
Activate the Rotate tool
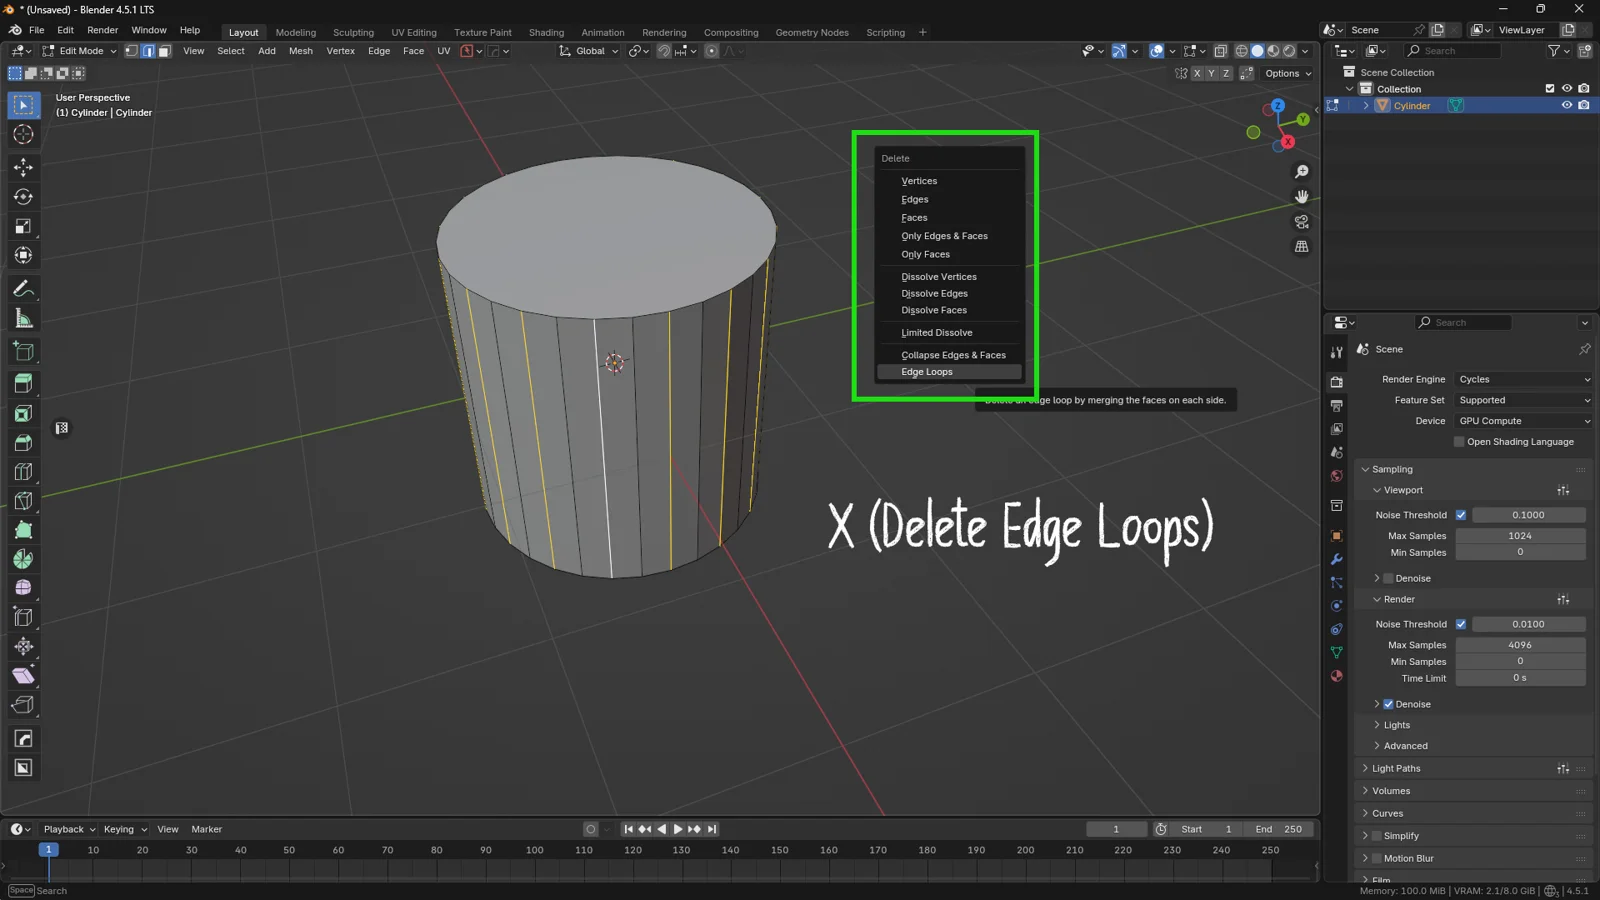(x=23, y=197)
